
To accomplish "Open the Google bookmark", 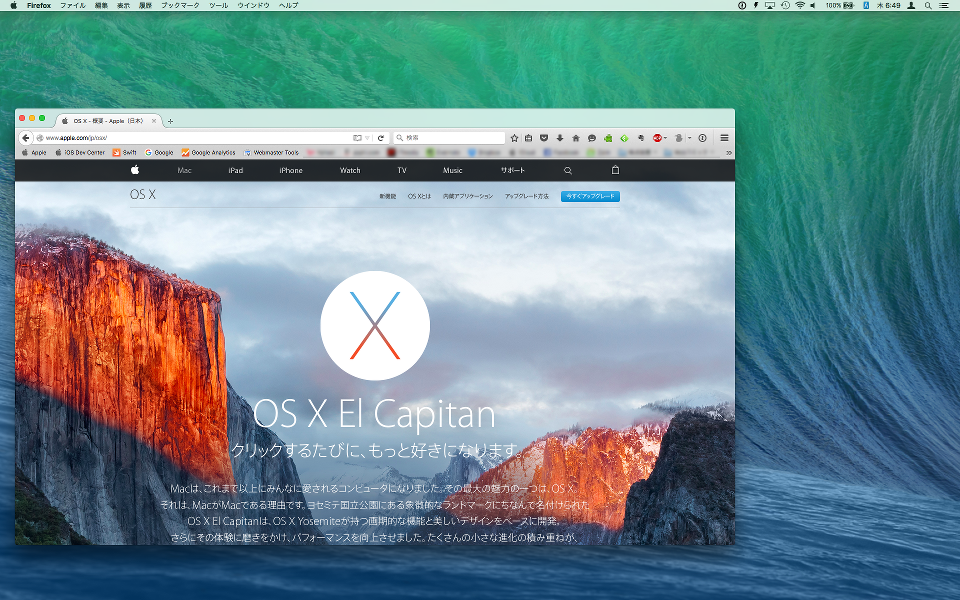I will 159,152.
